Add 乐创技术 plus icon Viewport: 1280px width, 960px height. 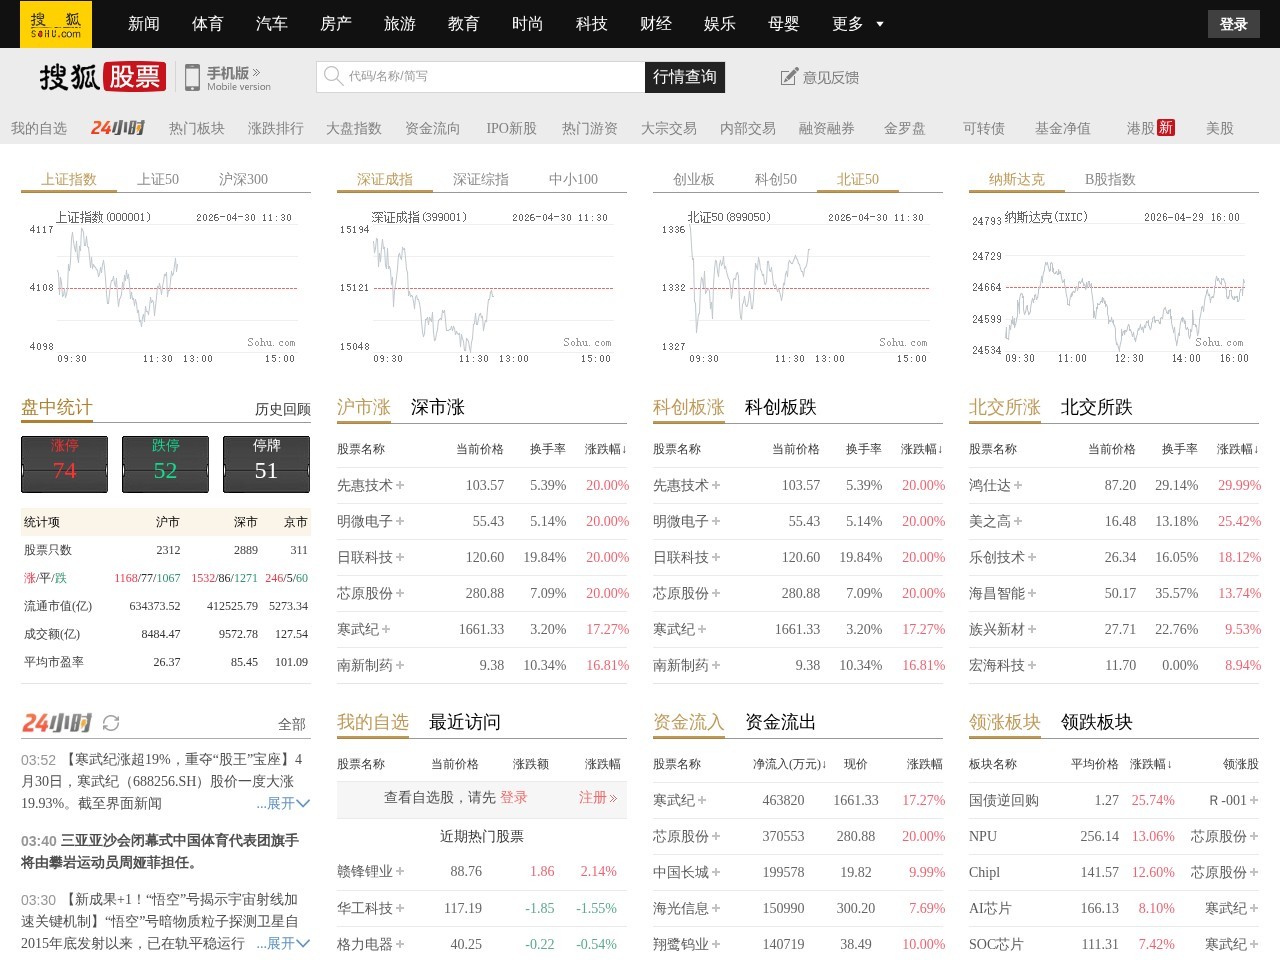pyautogui.click(x=1032, y=557)
